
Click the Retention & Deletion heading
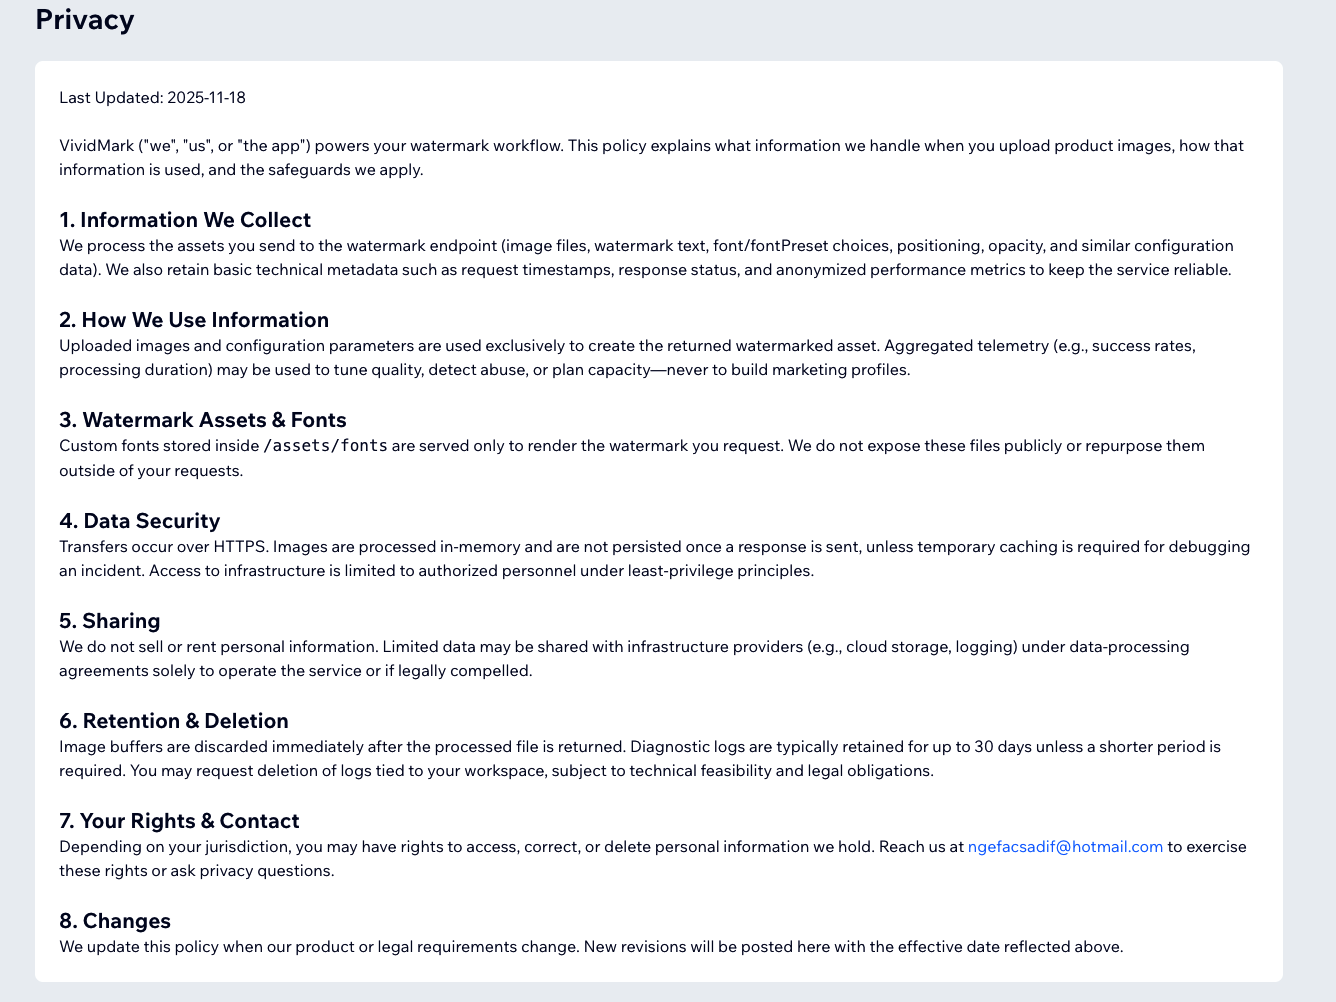pos(174,721)
